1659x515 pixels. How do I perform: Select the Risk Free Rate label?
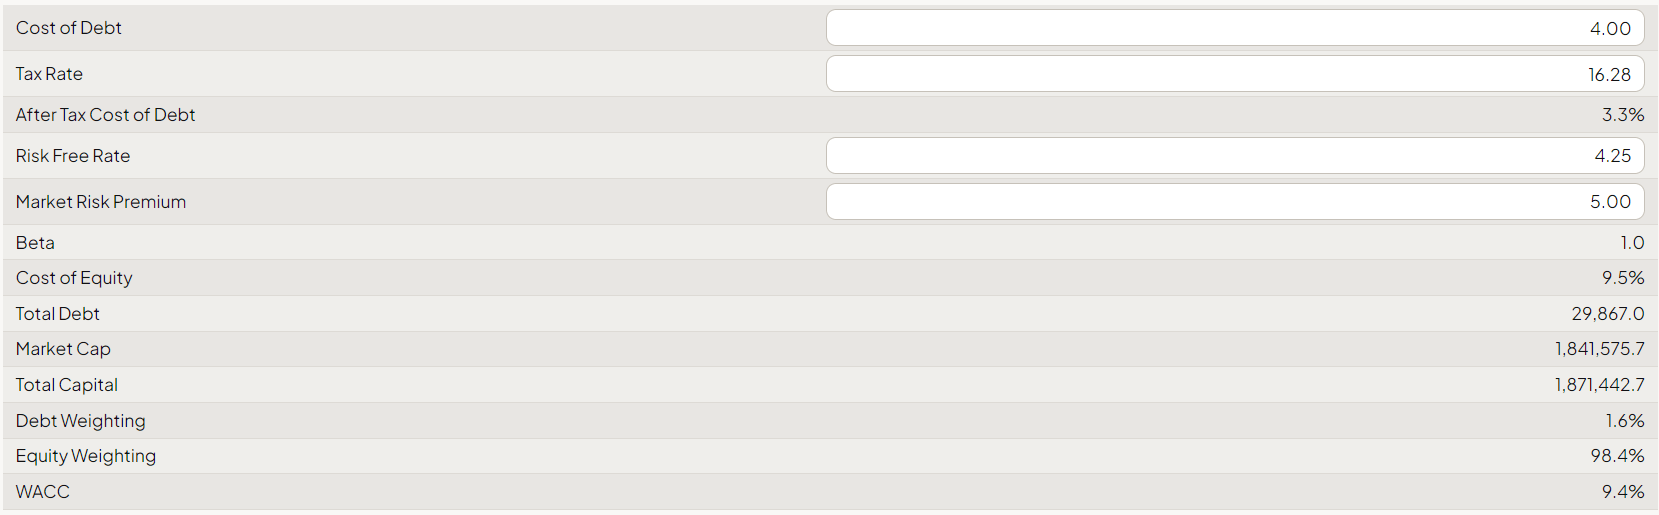[73, 156]
